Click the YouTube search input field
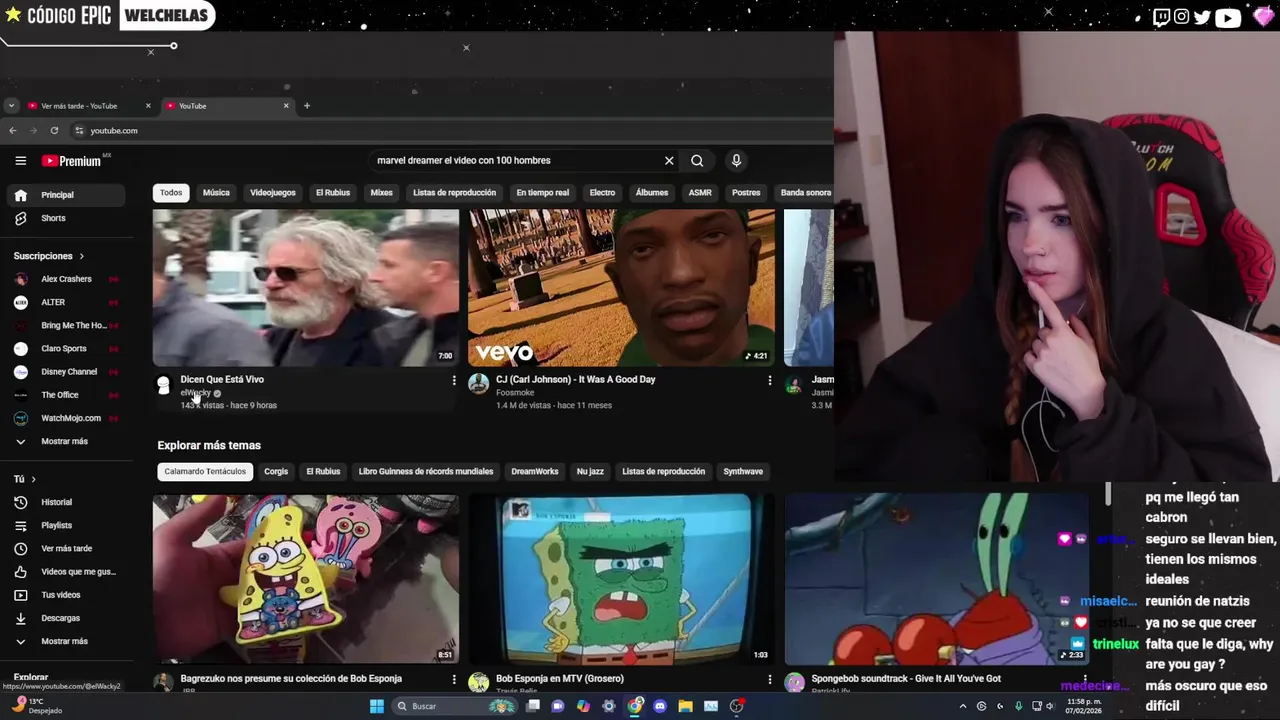The height and width of the screenshot is (720, 1280). (515, 160)
